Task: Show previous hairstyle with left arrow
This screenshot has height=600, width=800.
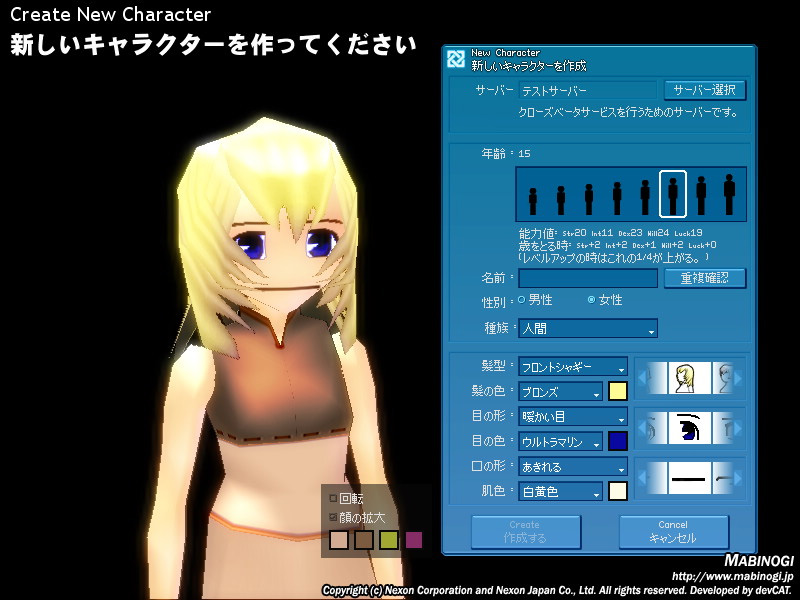Action: [642, 378]
